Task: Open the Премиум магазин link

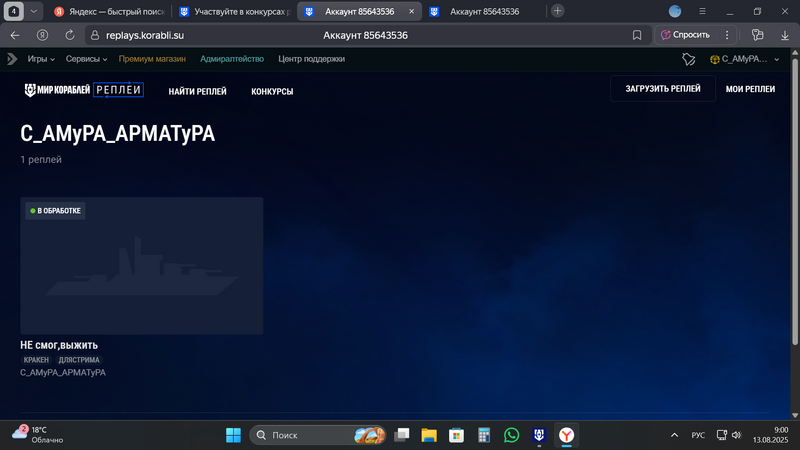Action: tap(152, 59)
